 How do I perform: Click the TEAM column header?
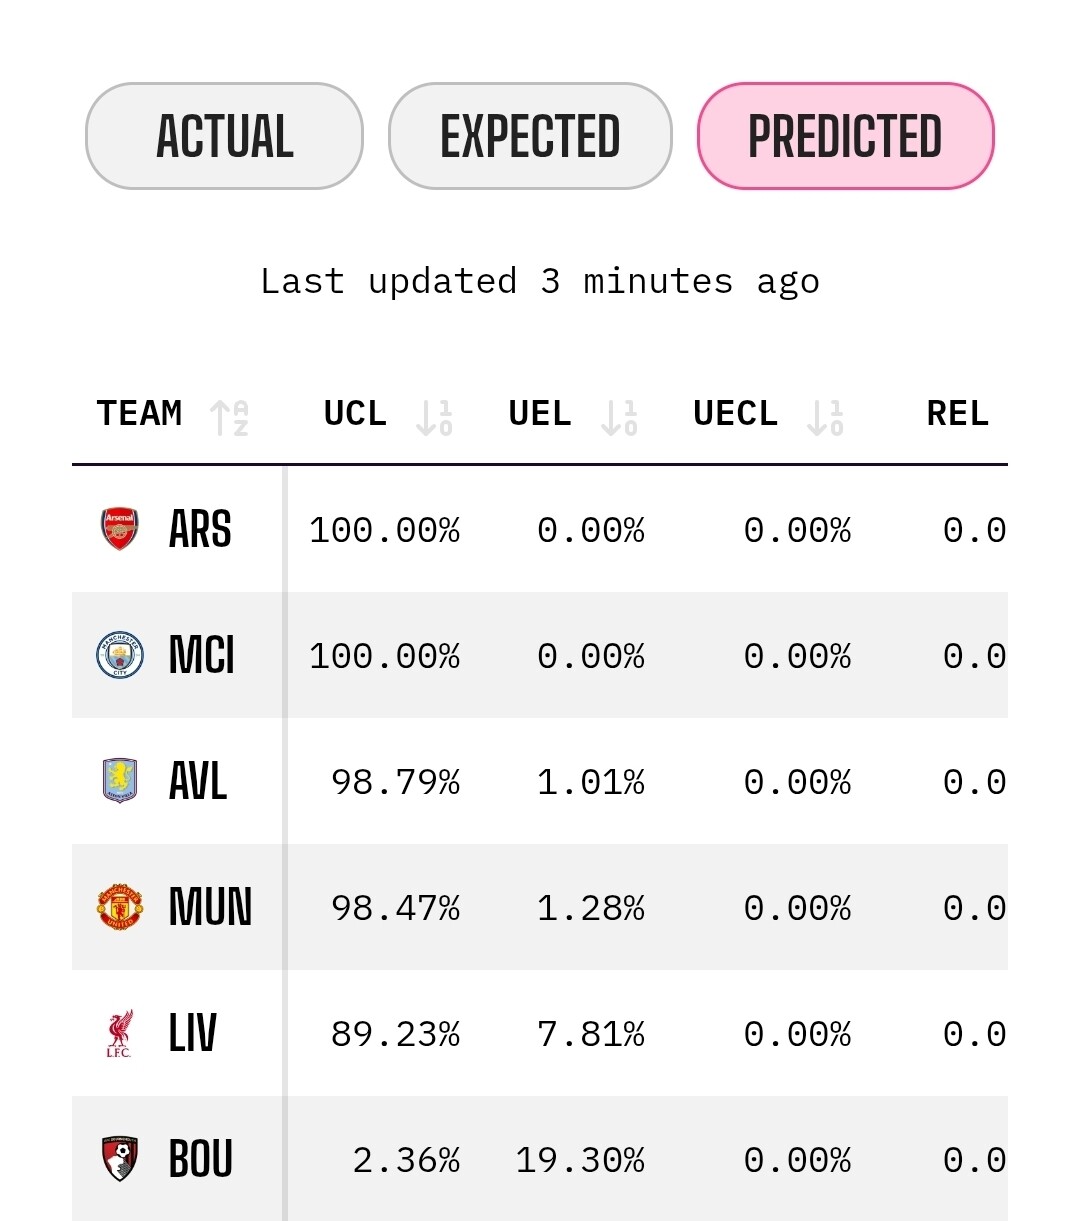point(139,414)
